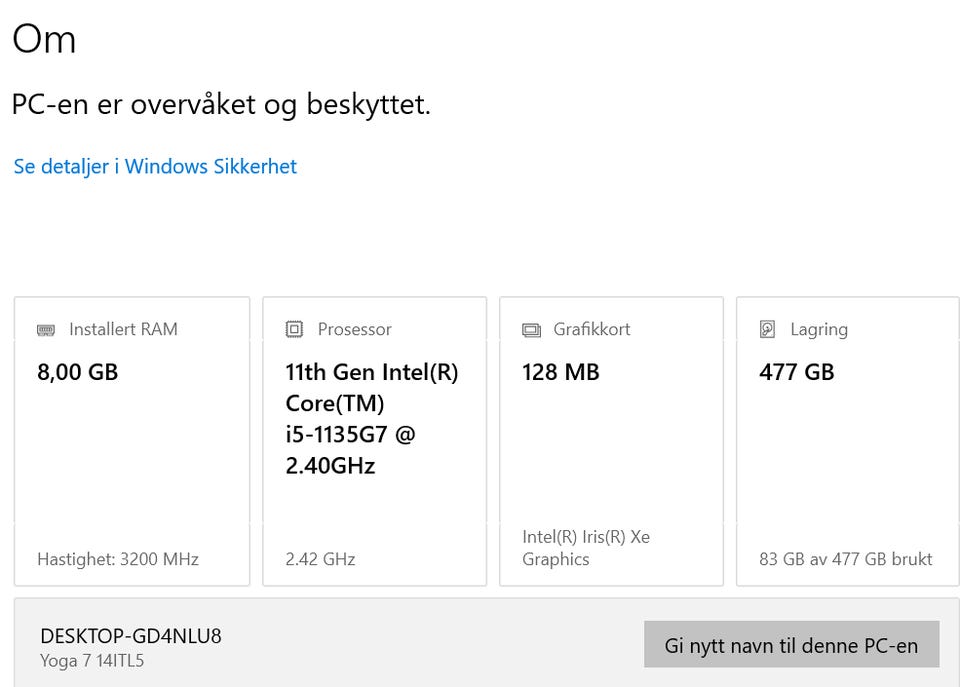Click the Installert RAM card label

pyautogui.click(x=123, y=329)
